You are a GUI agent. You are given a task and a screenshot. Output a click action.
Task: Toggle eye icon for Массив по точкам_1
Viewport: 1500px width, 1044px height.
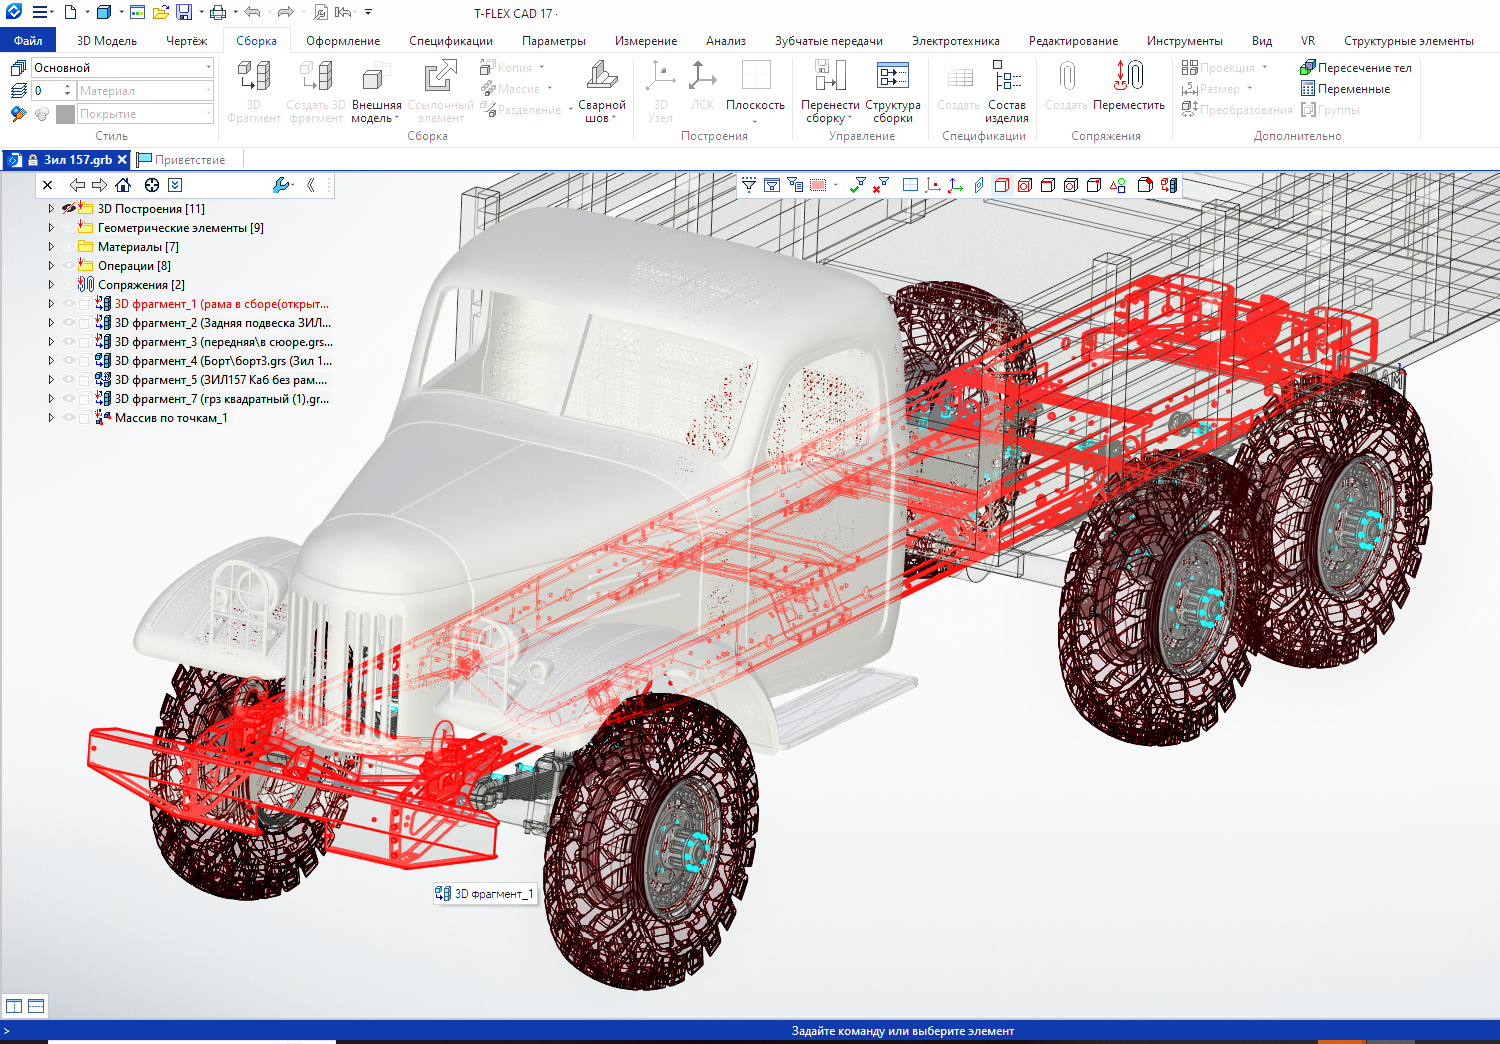pyautogui.click(x=69, y=418)
